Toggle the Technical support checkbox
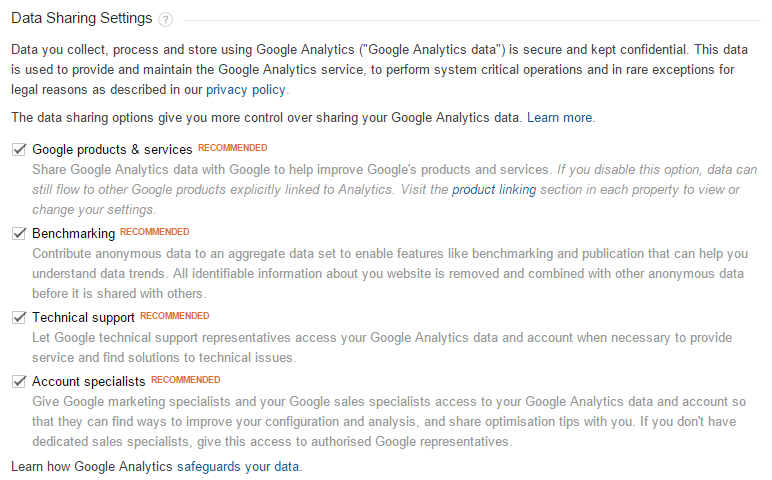The height and width of the screenshot is (480, 772). coord(19,317)
